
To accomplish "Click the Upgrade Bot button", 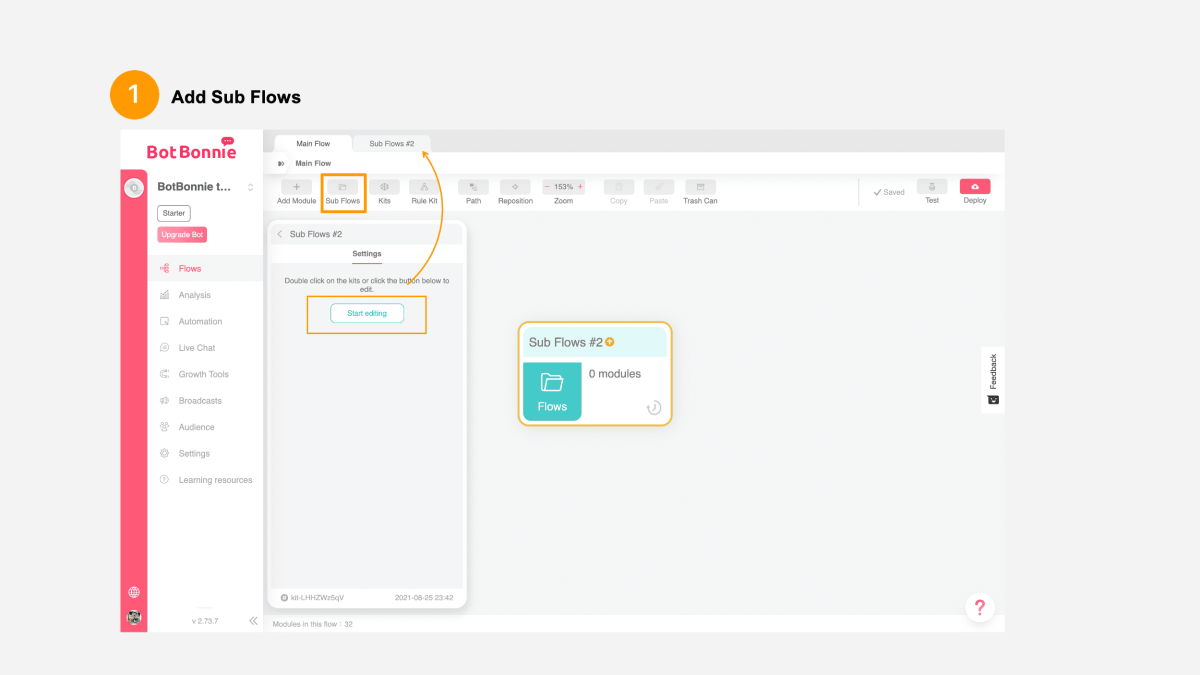I will click(x=183, y=235).
